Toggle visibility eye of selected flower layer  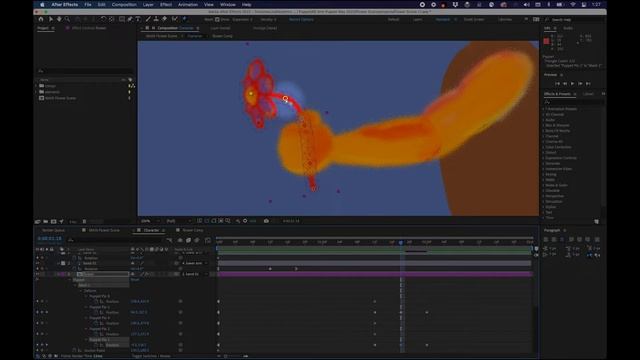coord(38,274)
